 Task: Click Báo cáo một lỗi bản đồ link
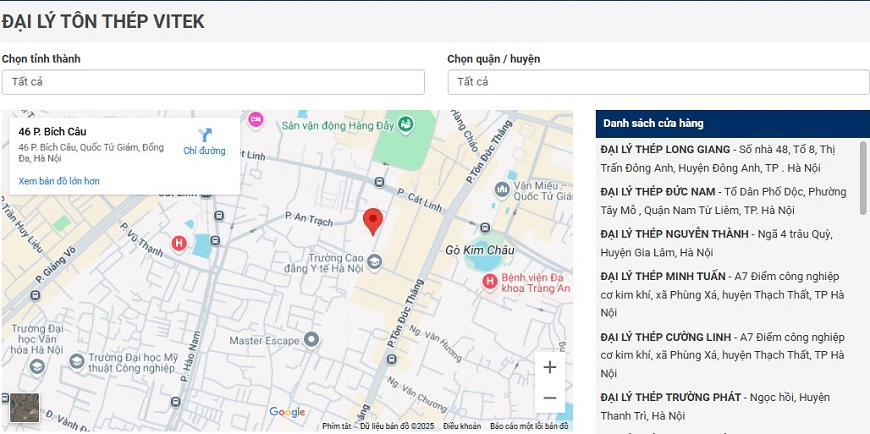click(529, 426)
